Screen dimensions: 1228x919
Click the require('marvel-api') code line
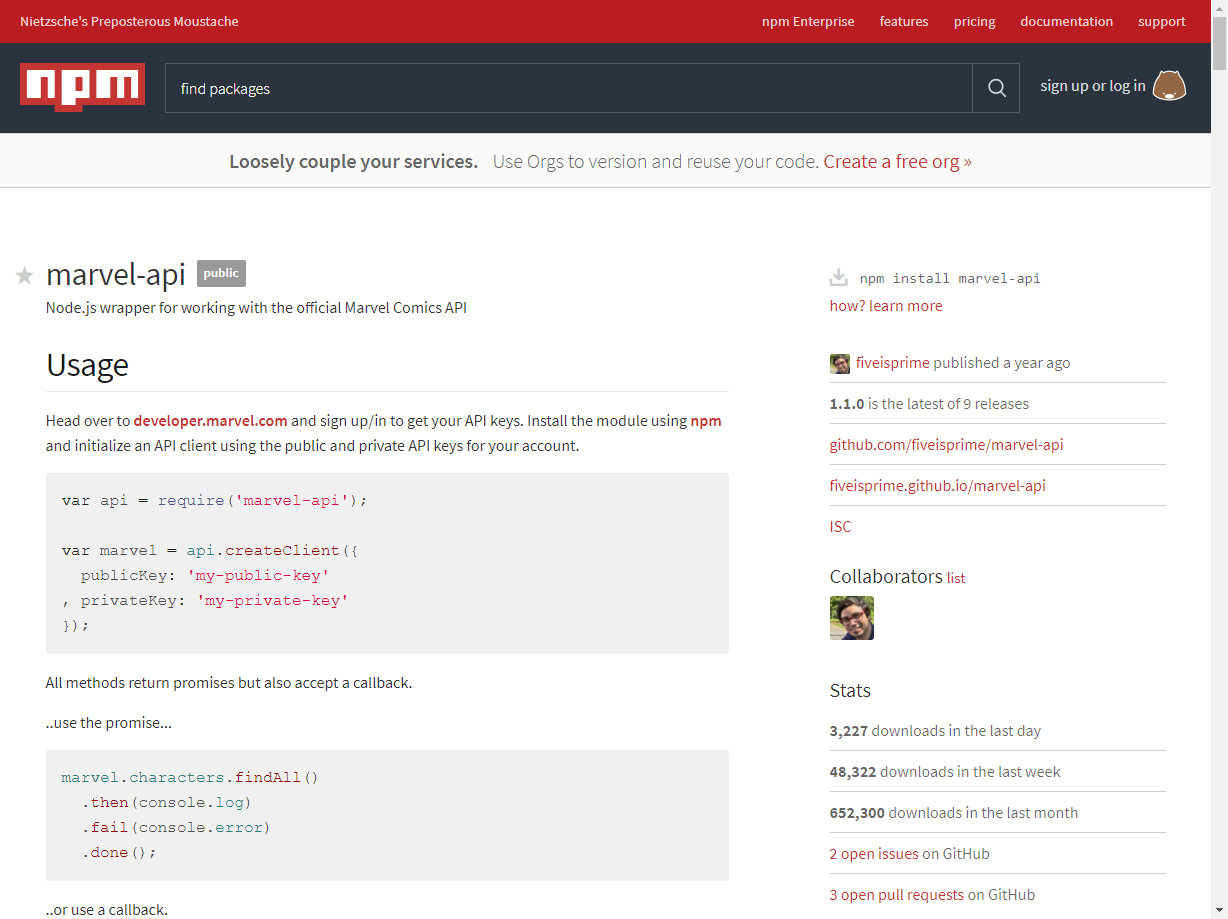(x=215, y=500)
